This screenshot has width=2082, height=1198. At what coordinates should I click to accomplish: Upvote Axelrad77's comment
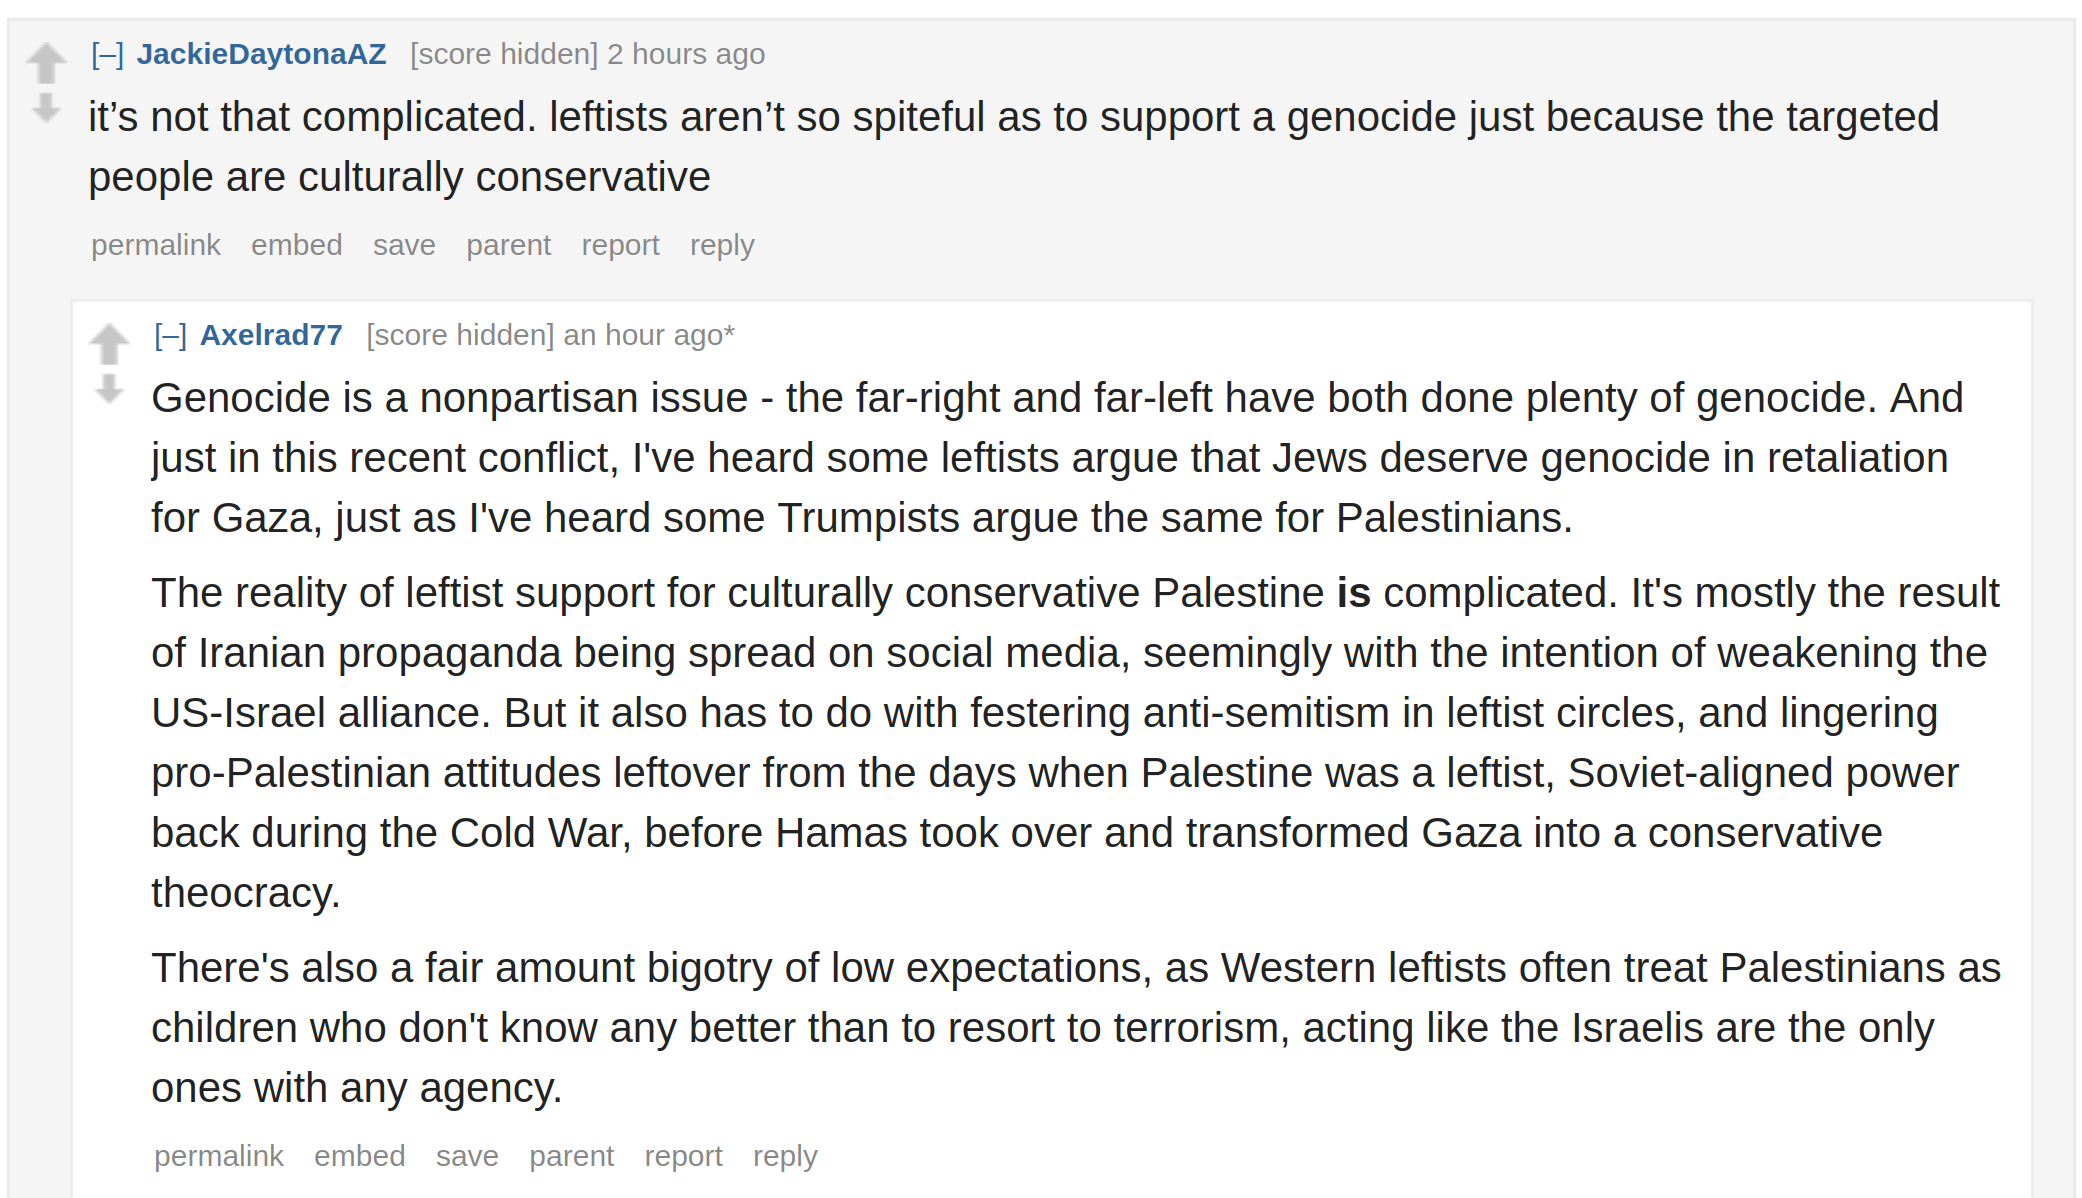(109, 344)
